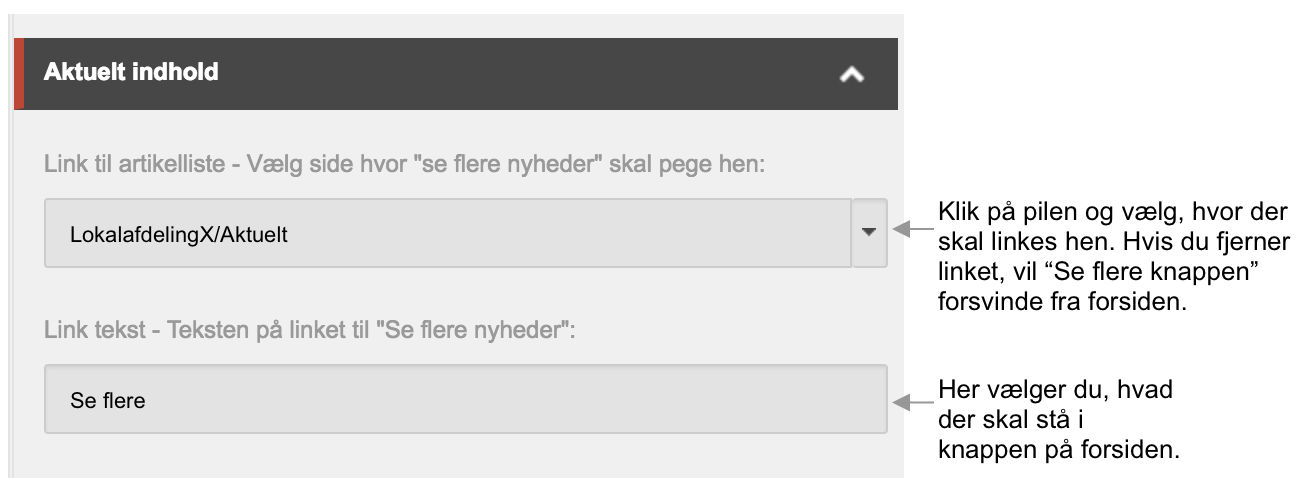1306x500 pixels.
Task: Click the "Se flere" text inside input
Action: 108,401
